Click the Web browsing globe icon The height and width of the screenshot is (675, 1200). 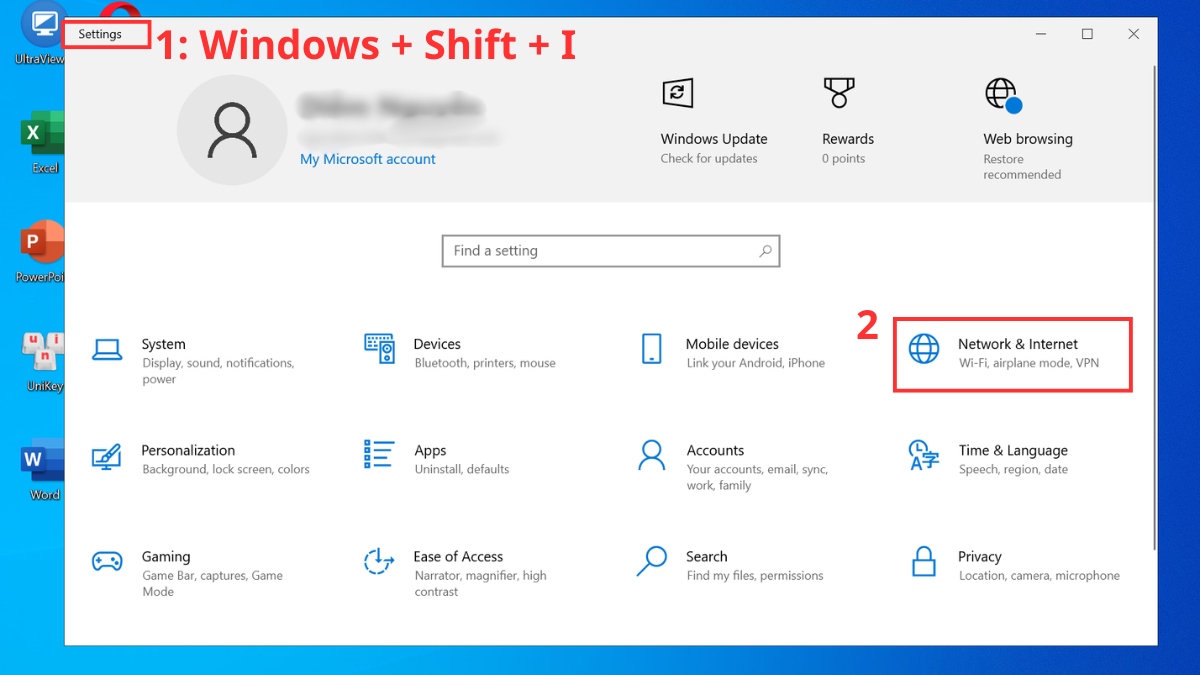pyautogui.click(x=1003, y=95)
